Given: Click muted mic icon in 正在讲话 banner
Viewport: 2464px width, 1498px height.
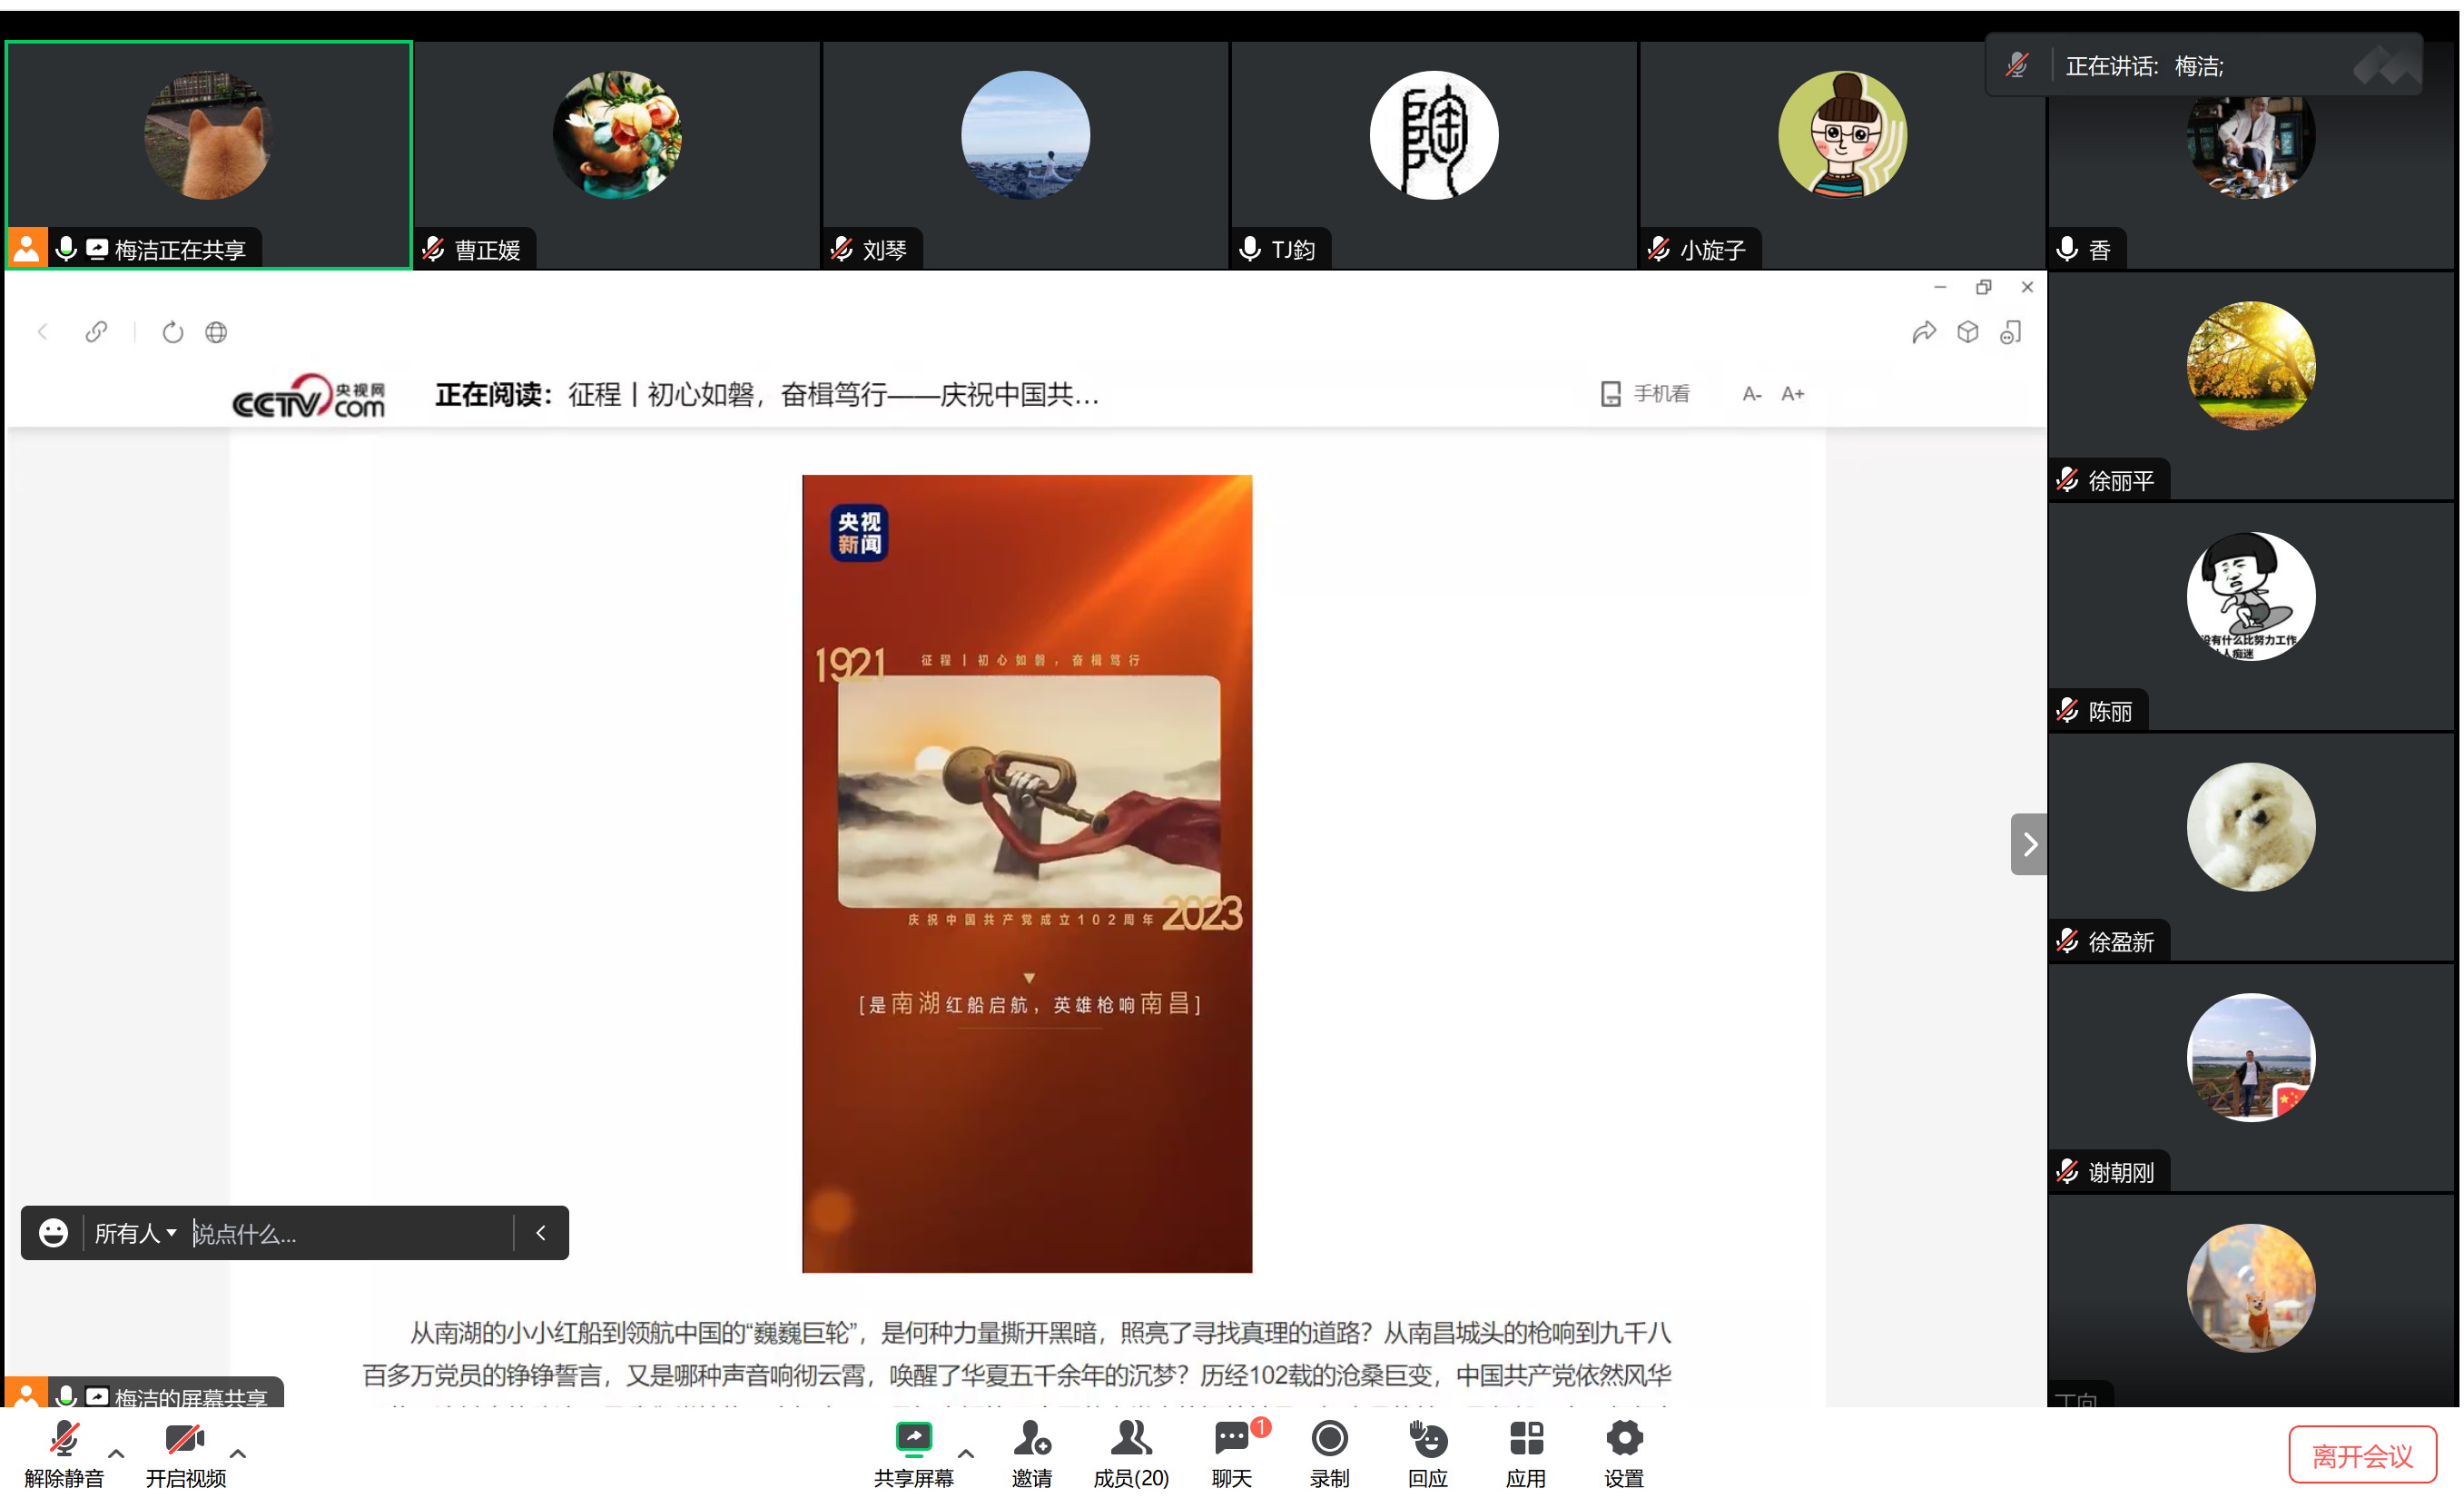Looking at the screenshot, I should click(2017, 66).
